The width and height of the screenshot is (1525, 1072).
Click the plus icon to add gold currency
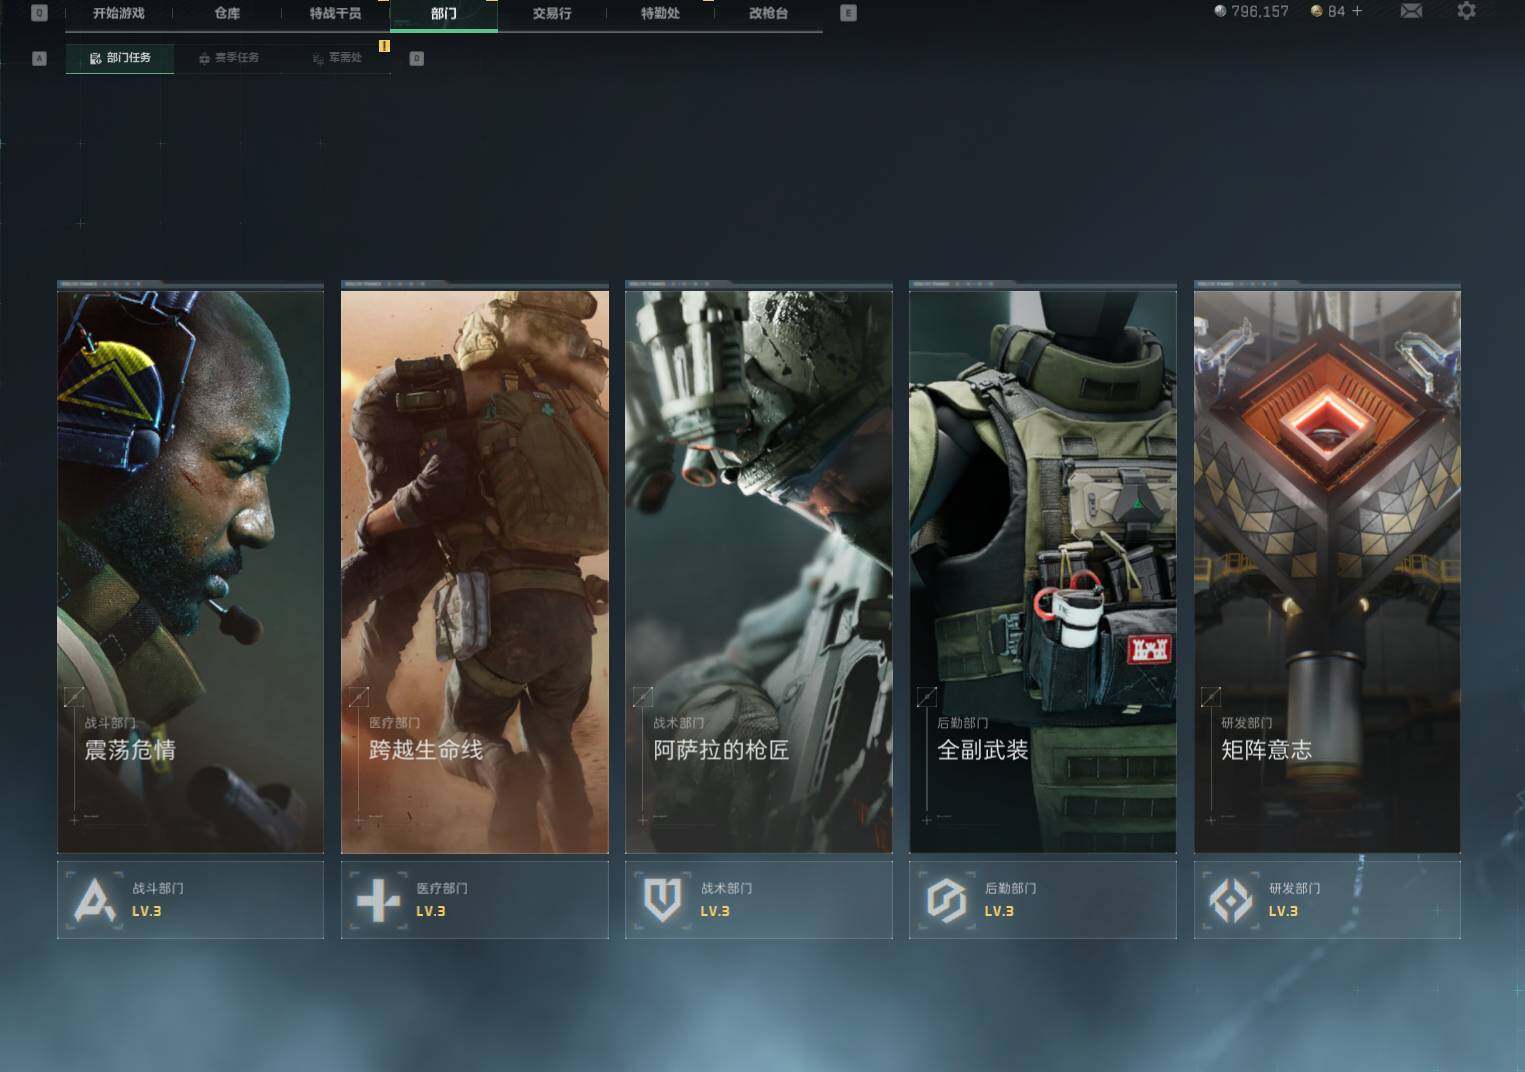point(1357,11)
